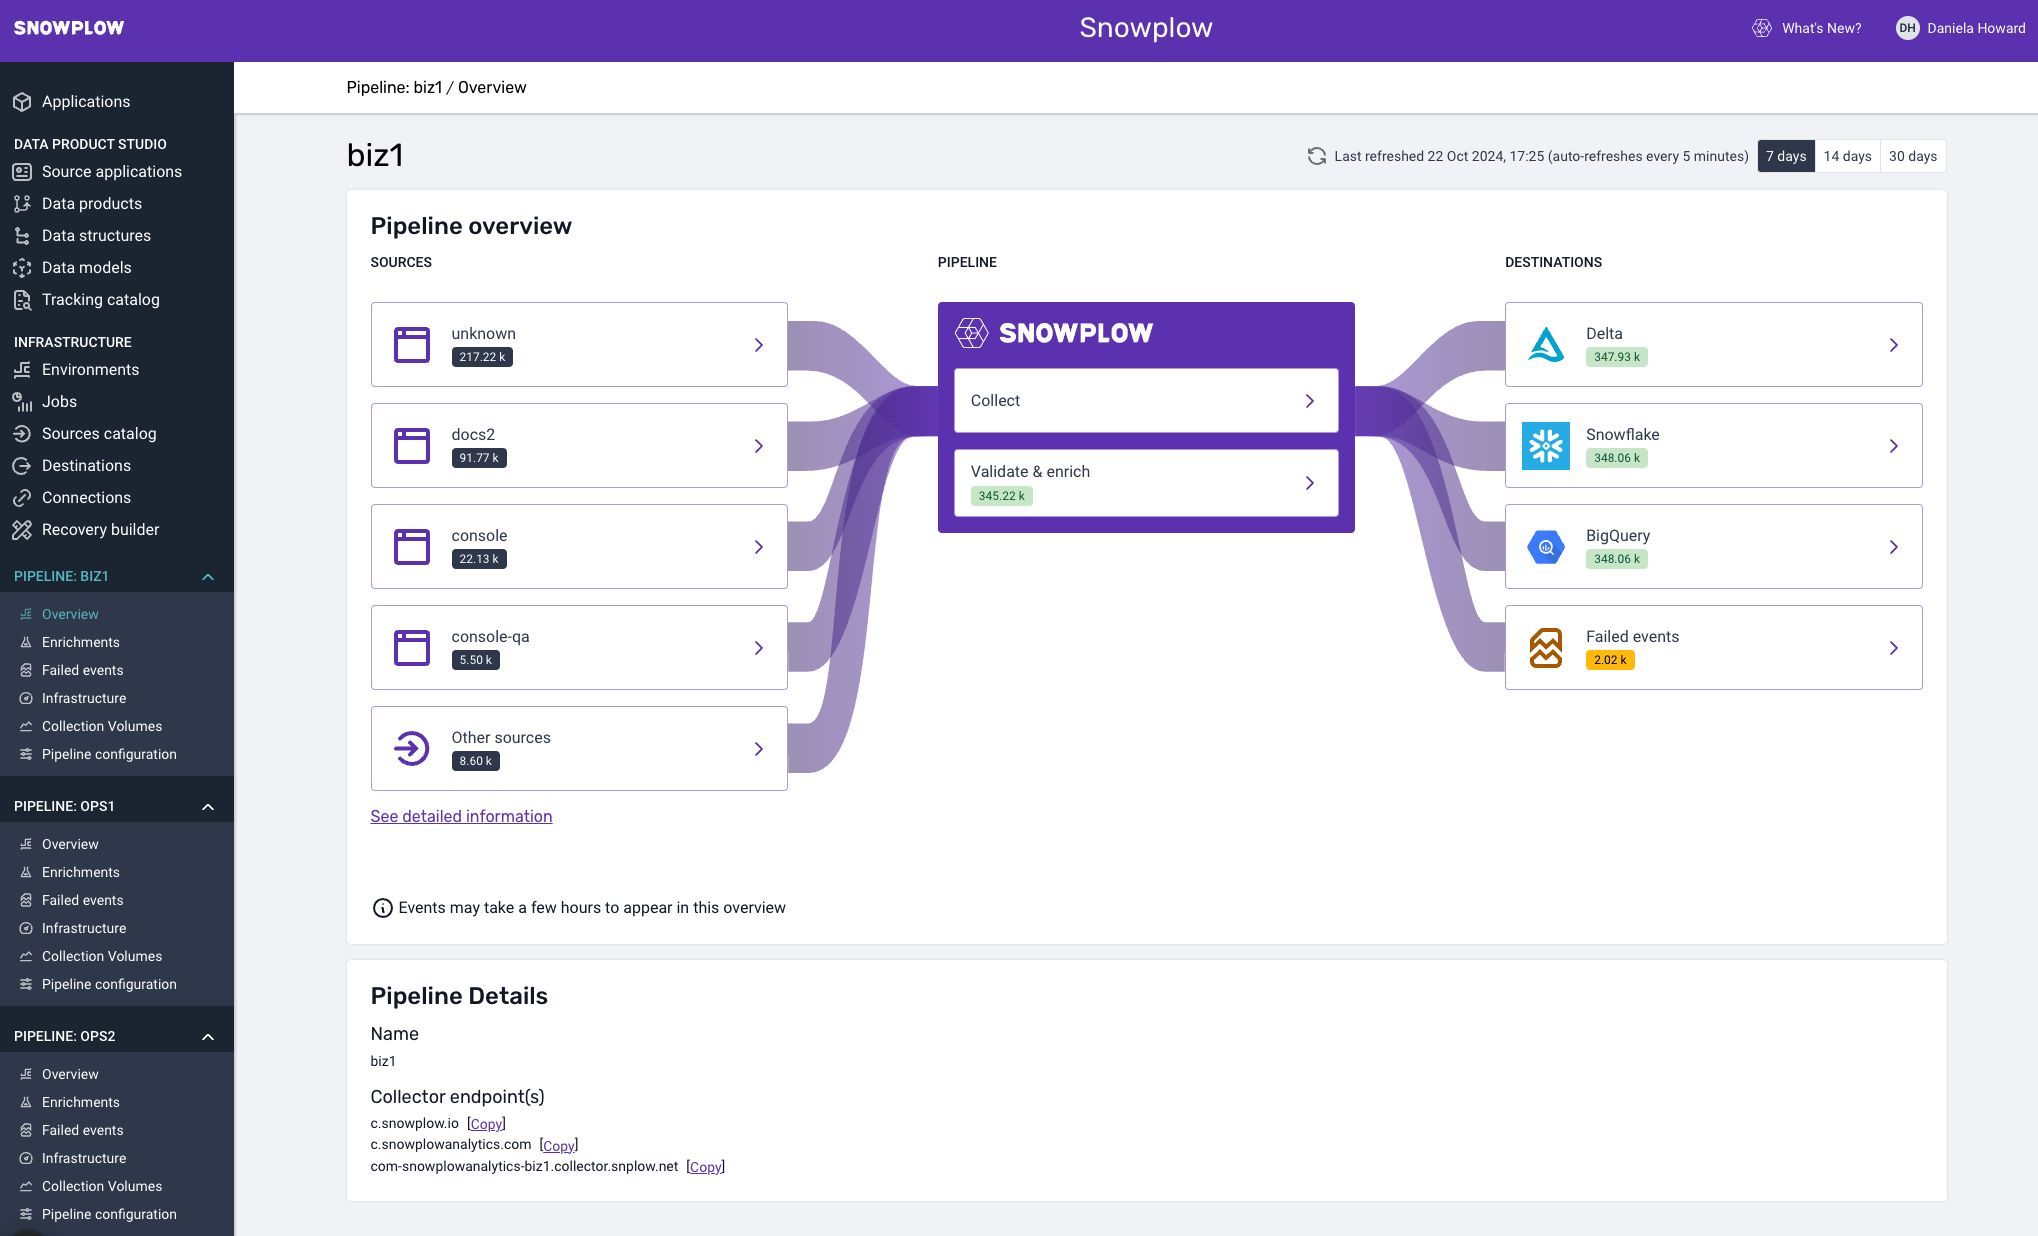Copy the c.snowplowanalytics.com endpoint
The width and height of the screenshot is (2038, 1236).
(x=559, y=1146)
